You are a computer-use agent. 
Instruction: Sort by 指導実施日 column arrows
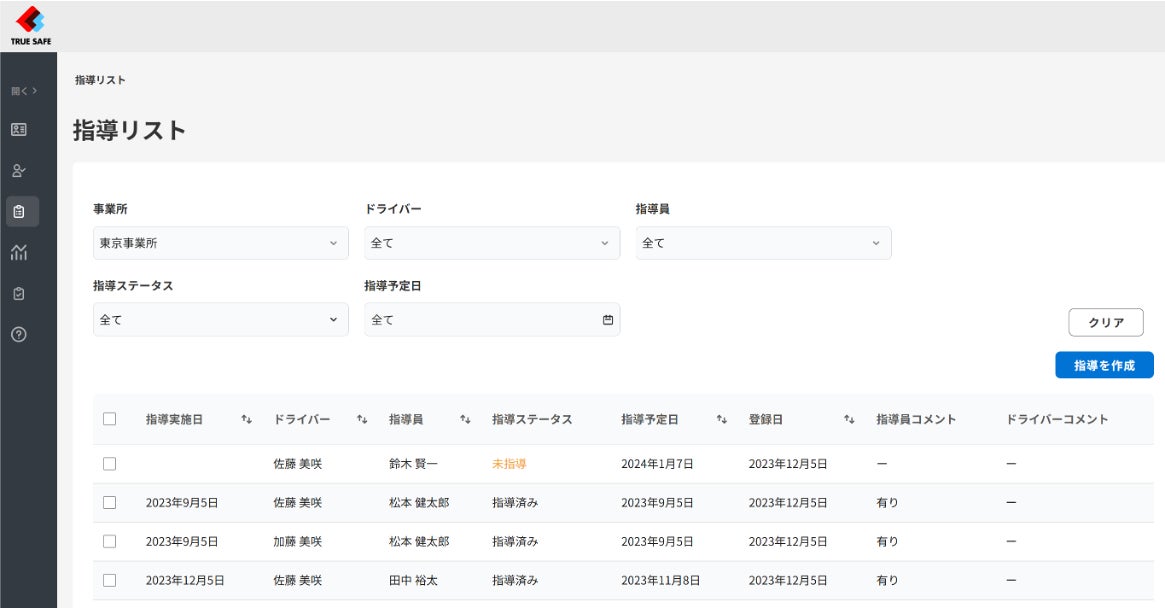click(246, 420)
